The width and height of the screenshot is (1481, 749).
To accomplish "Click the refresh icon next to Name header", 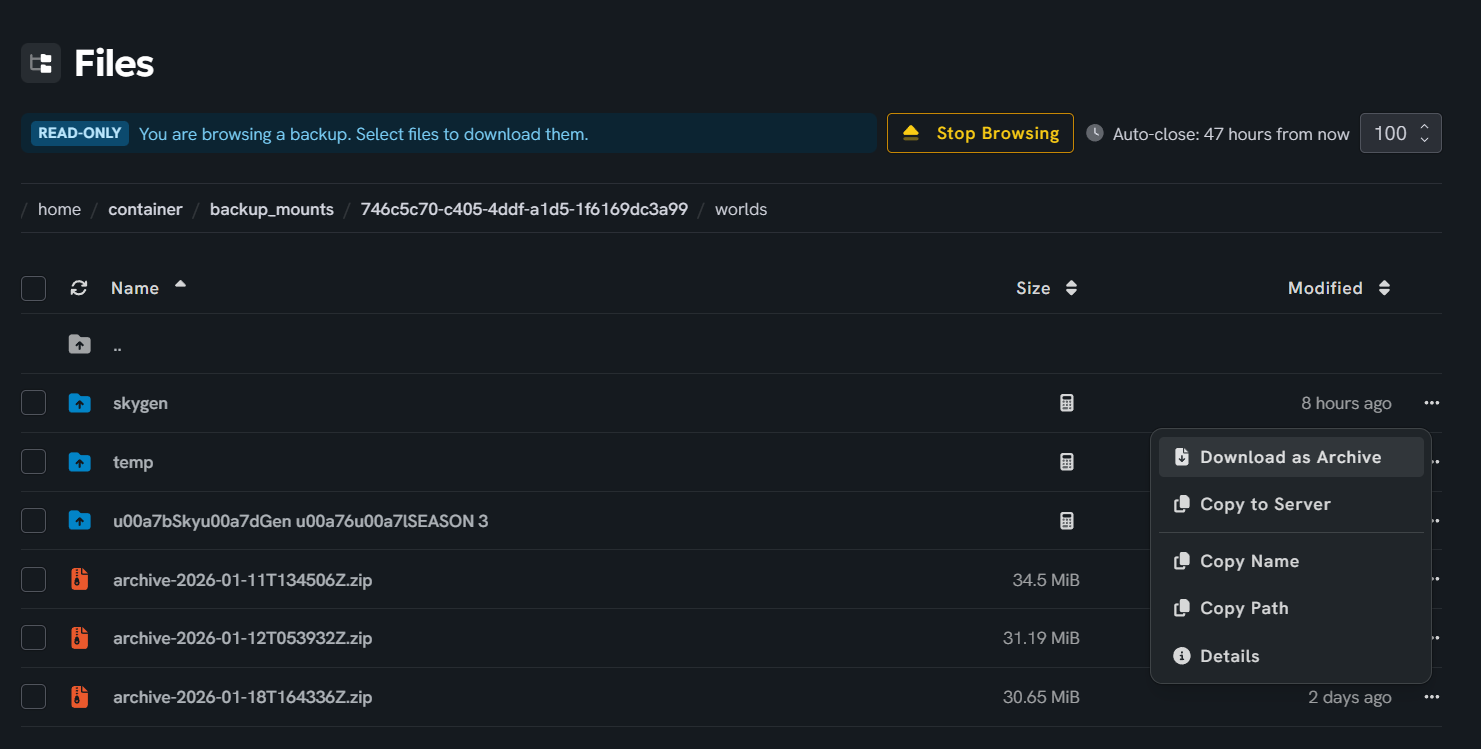I will (x=79, y=288).
